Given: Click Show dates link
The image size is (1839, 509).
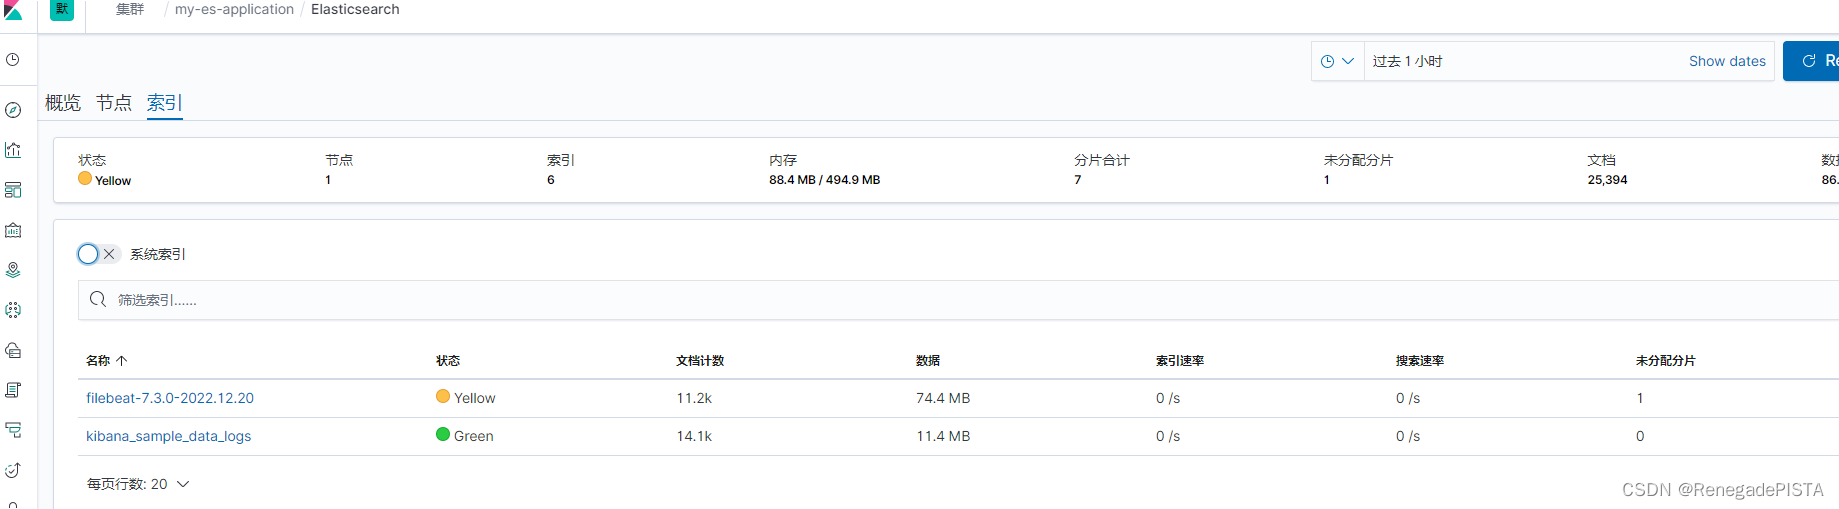Looking at the screenshot, I should tap(1727, 61).
